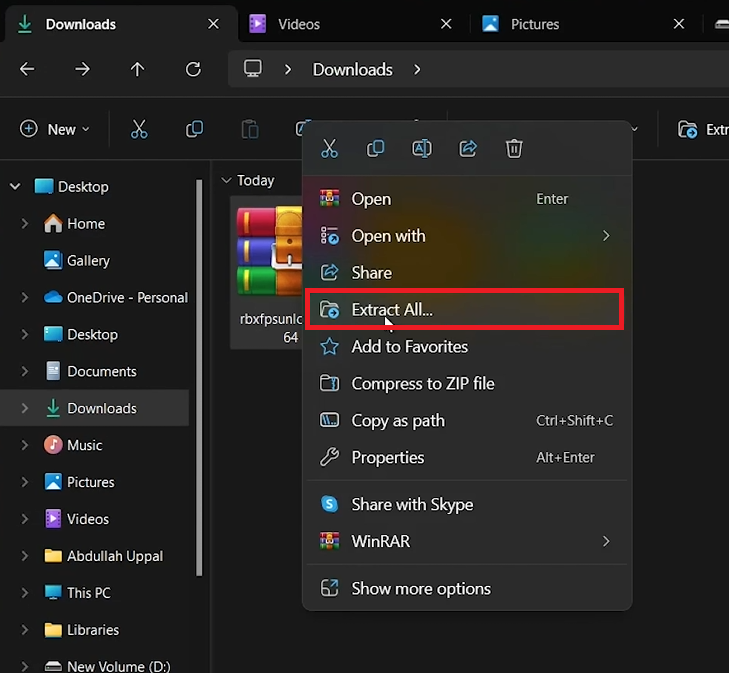Choose Copy as path

(466, 421)
